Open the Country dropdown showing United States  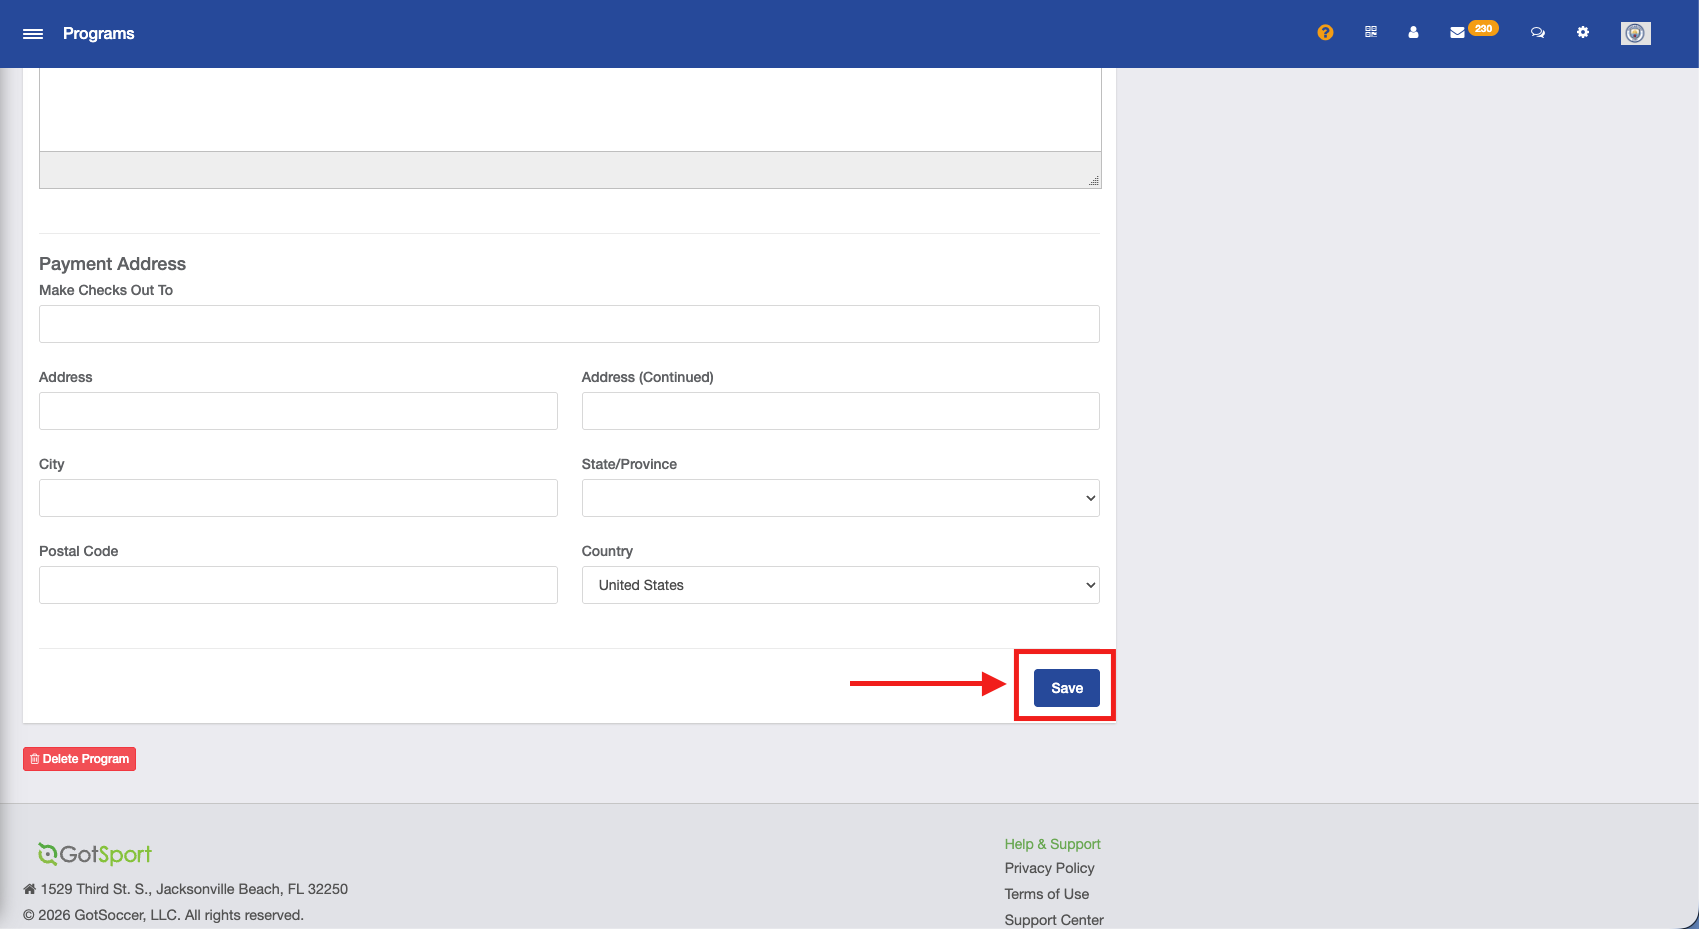(x=840, y=585)
